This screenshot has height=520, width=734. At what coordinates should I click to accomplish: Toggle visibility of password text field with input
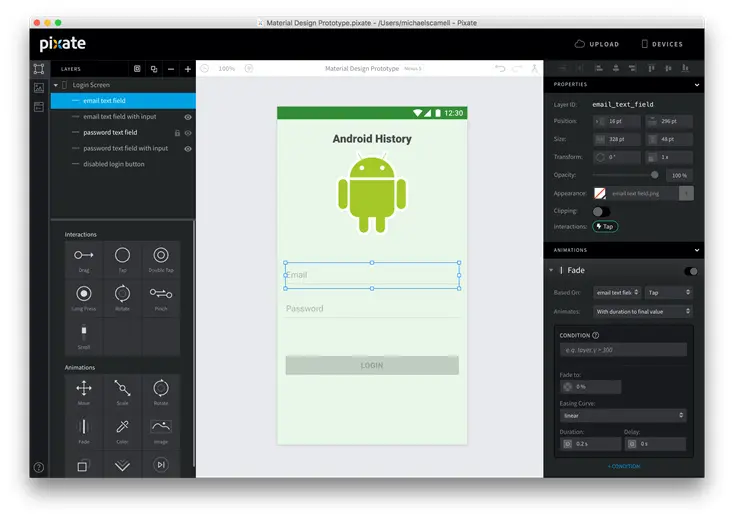(x=188, y=149)
